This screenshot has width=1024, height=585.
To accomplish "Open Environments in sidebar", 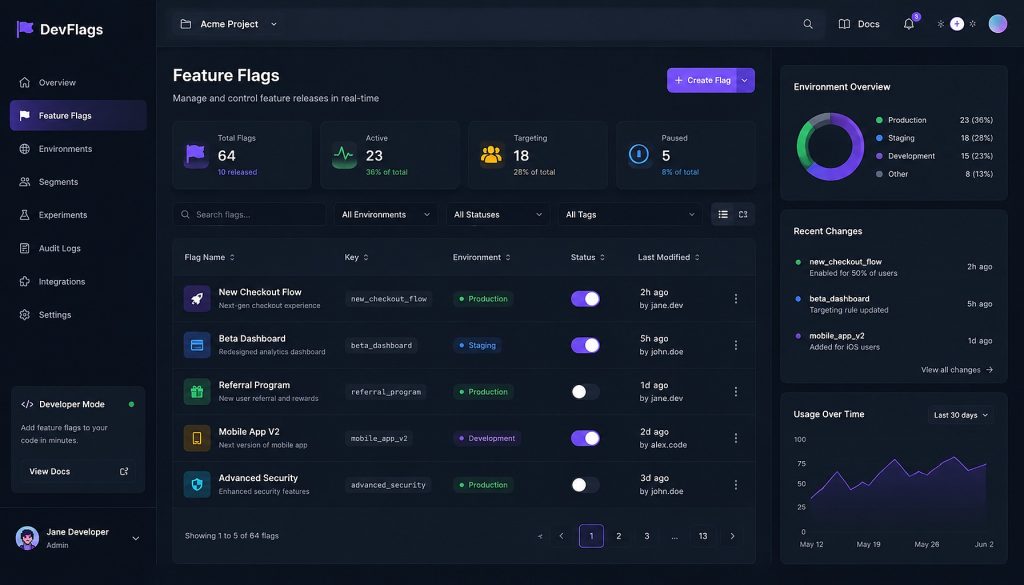I will click(x=78, y=149).
